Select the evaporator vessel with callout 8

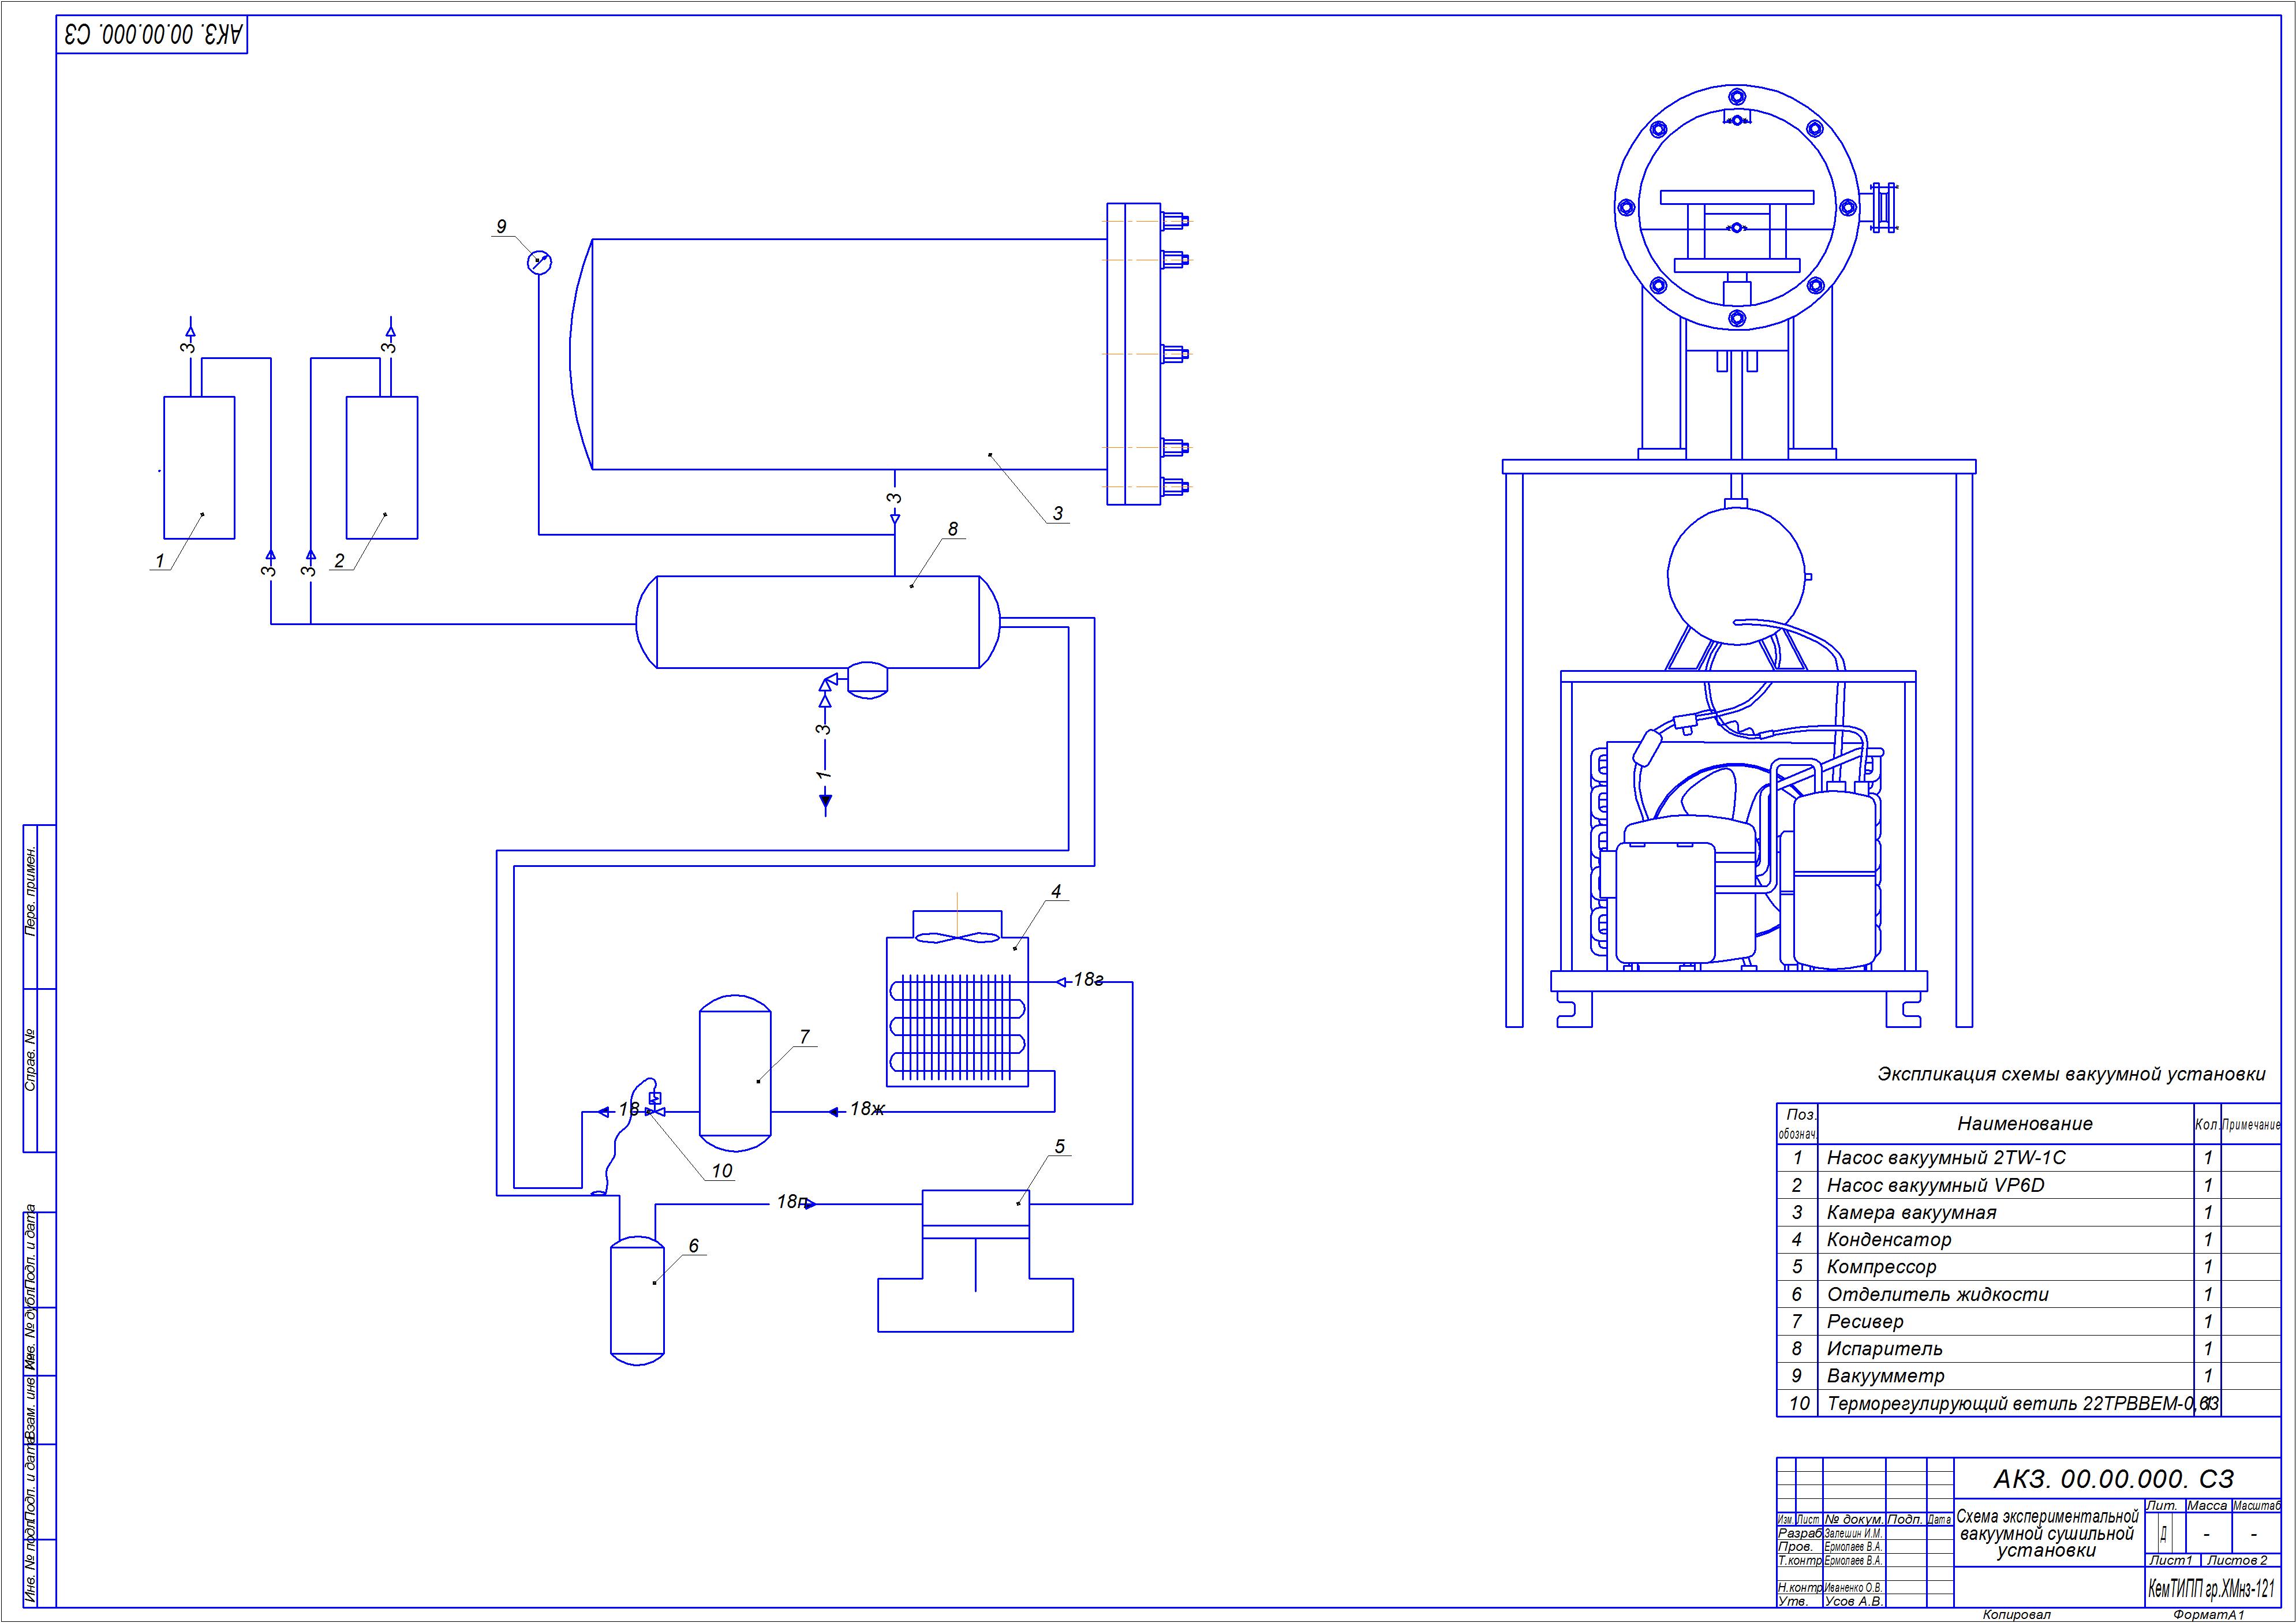818,622
